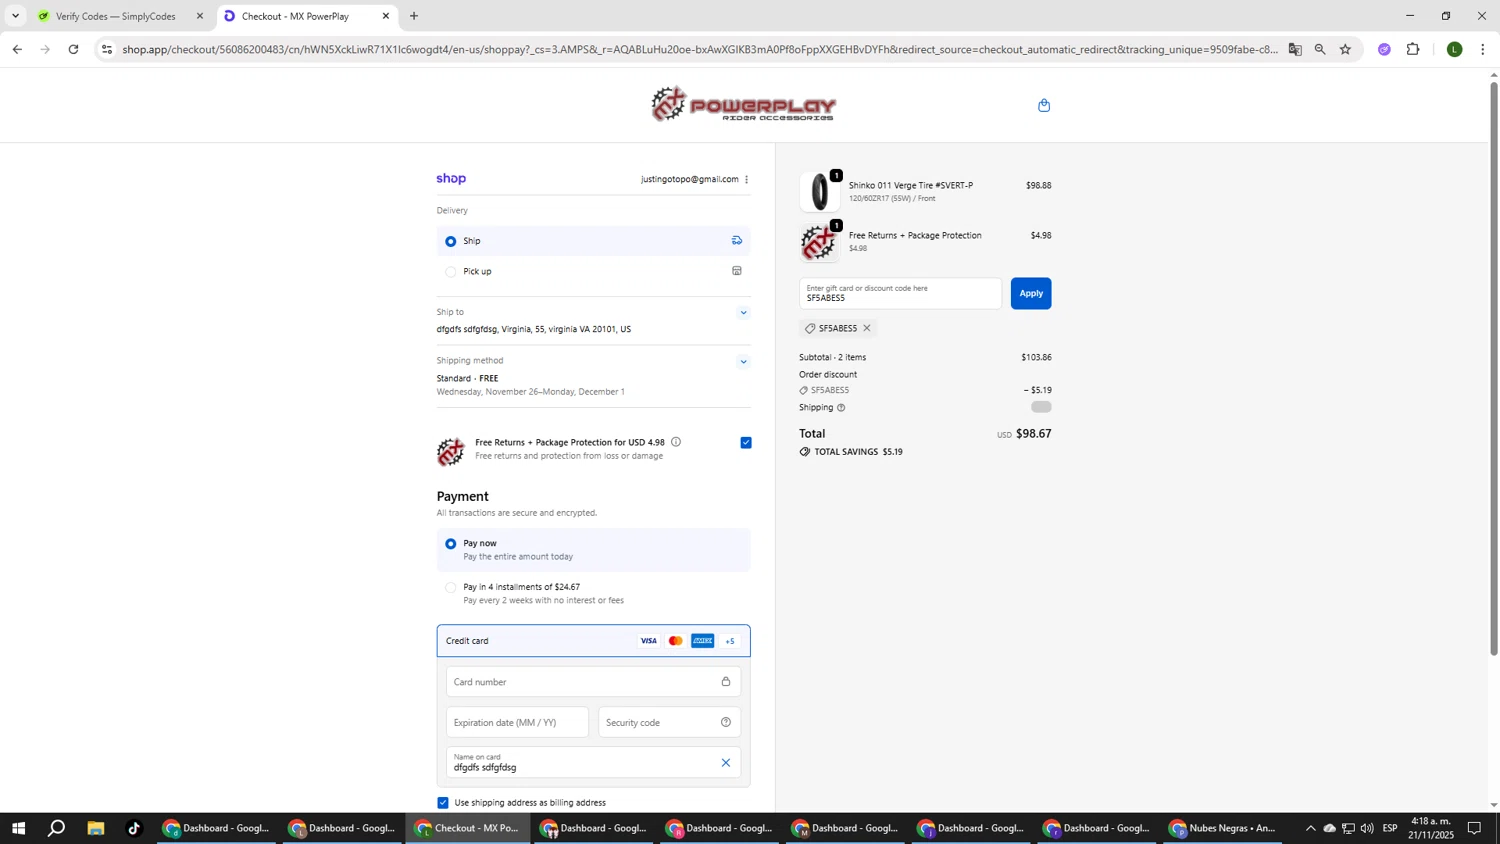Click the American Express icon
This screenshot has height=844, width=1500.
[703, 641]
